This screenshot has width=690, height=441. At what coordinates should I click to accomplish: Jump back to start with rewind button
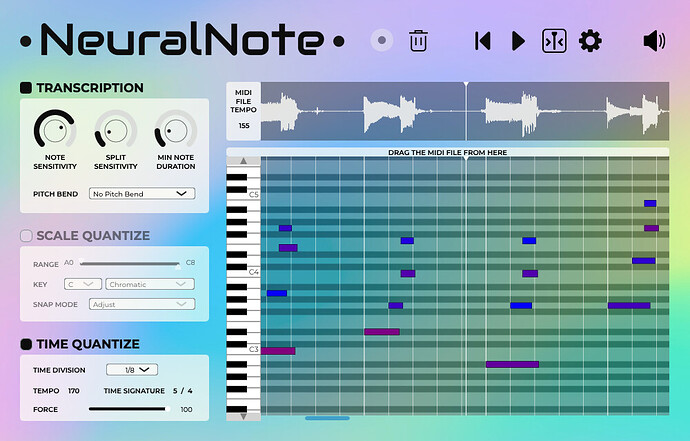click(x=483, y=41)
